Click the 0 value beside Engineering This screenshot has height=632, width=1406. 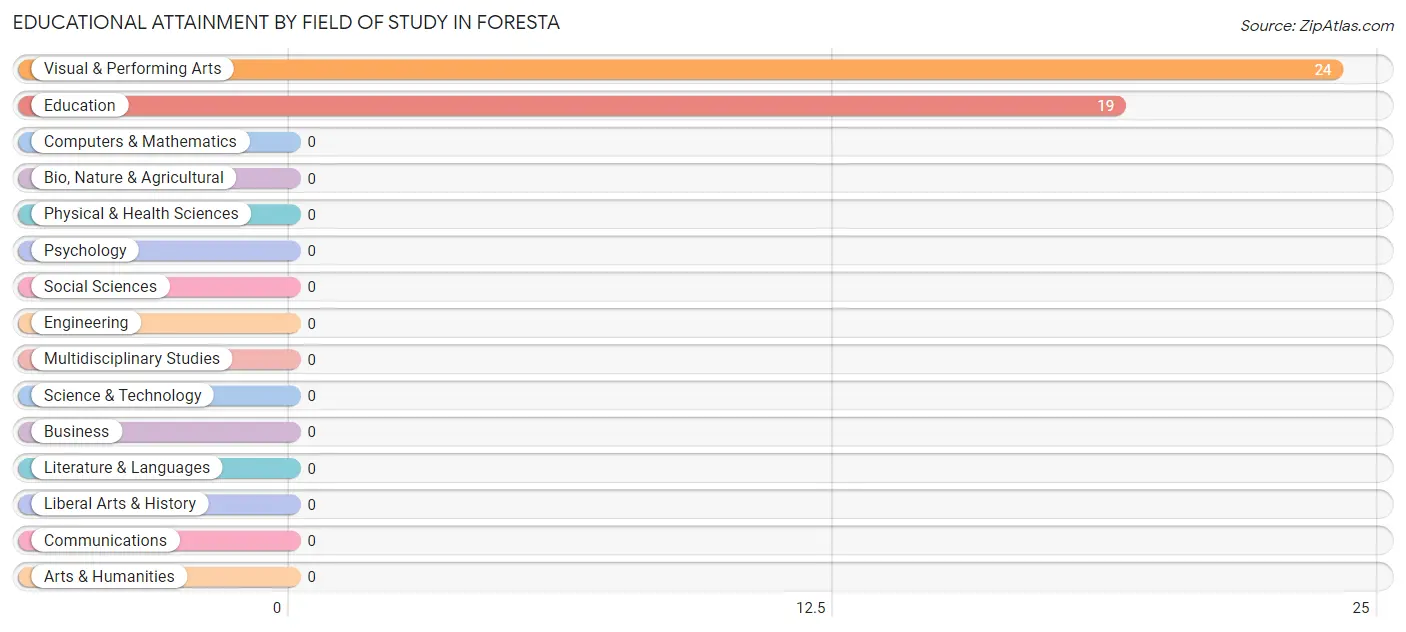point(311,323)
